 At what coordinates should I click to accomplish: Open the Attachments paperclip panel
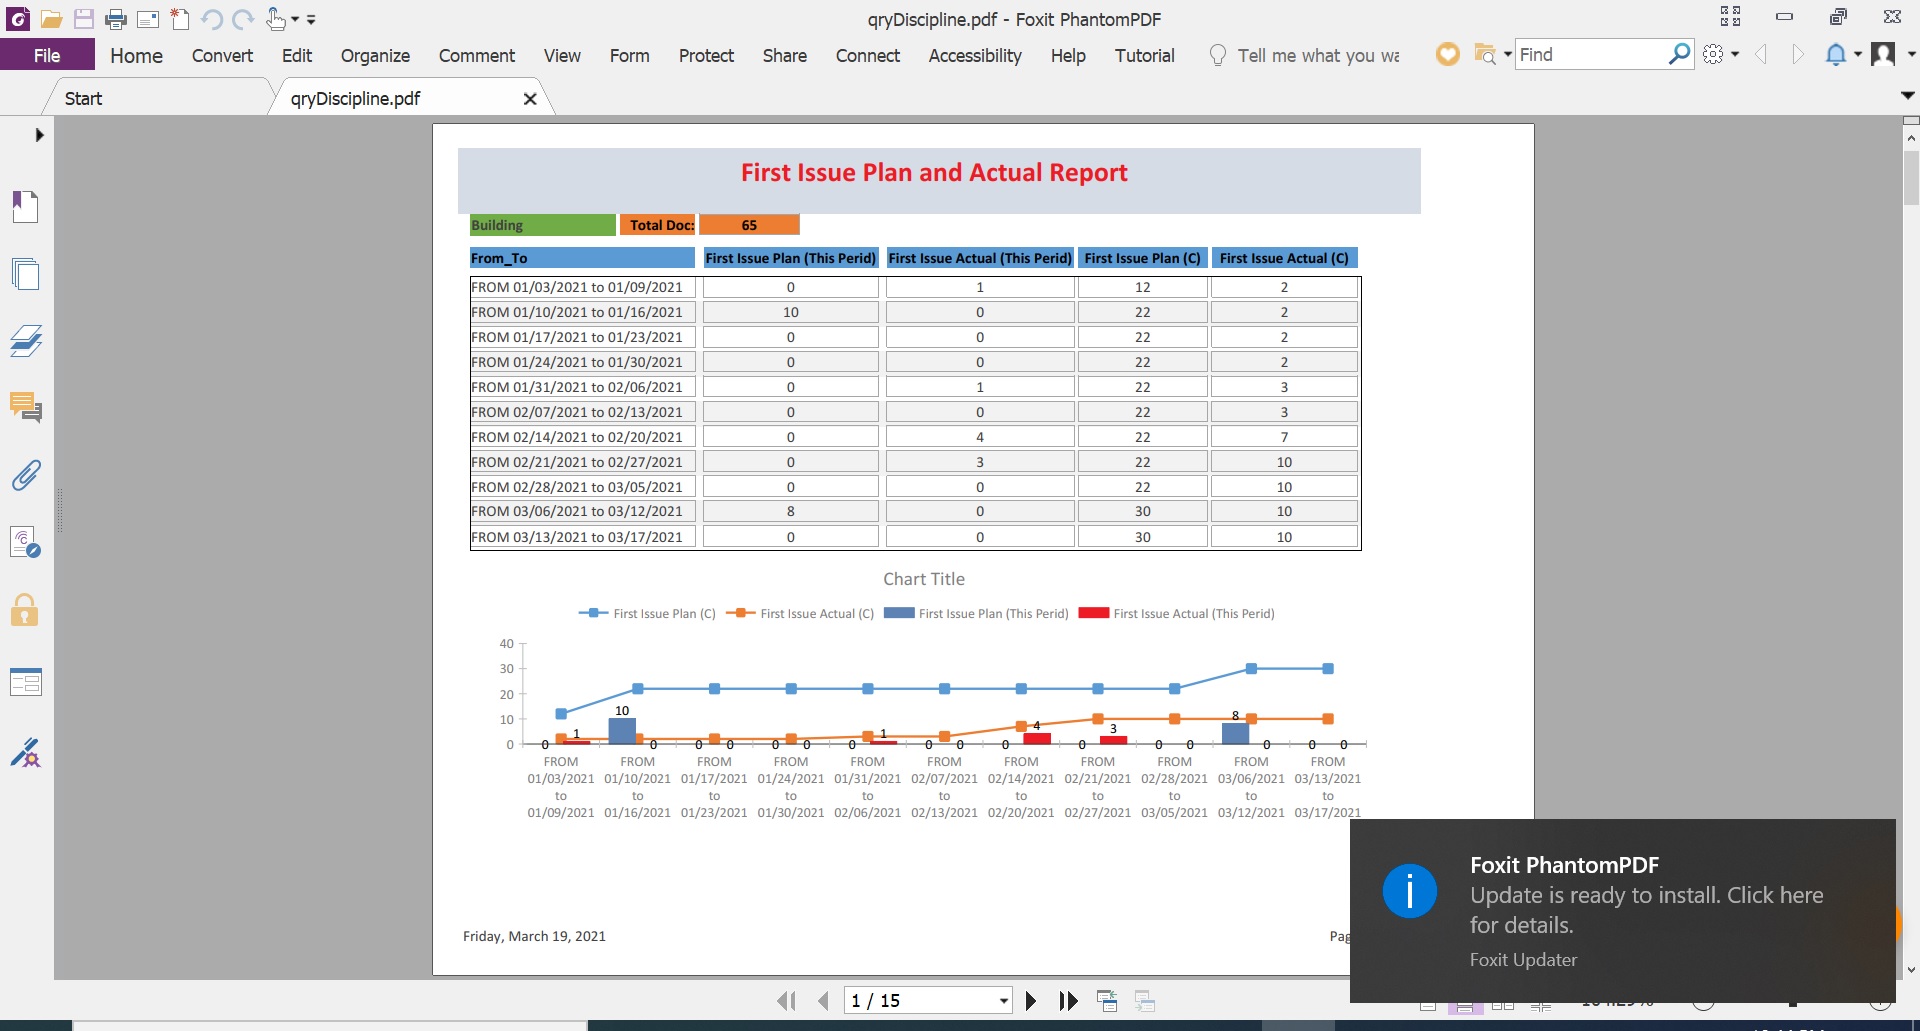click(25, 475)
